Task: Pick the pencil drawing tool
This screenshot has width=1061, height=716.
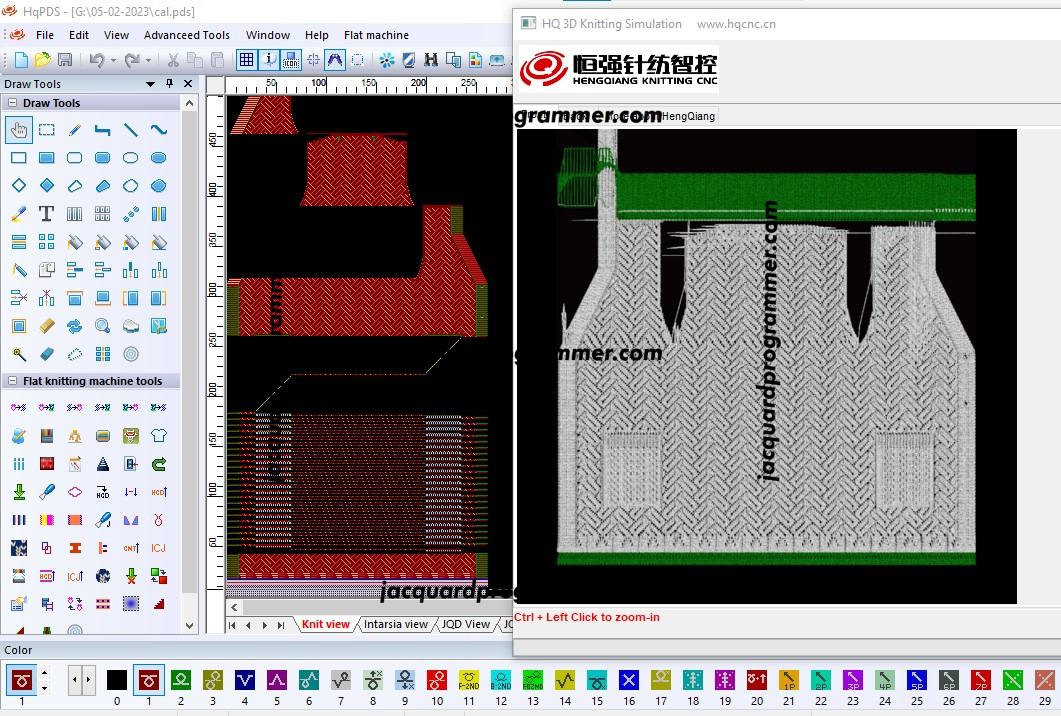Action: pos(74,129)
